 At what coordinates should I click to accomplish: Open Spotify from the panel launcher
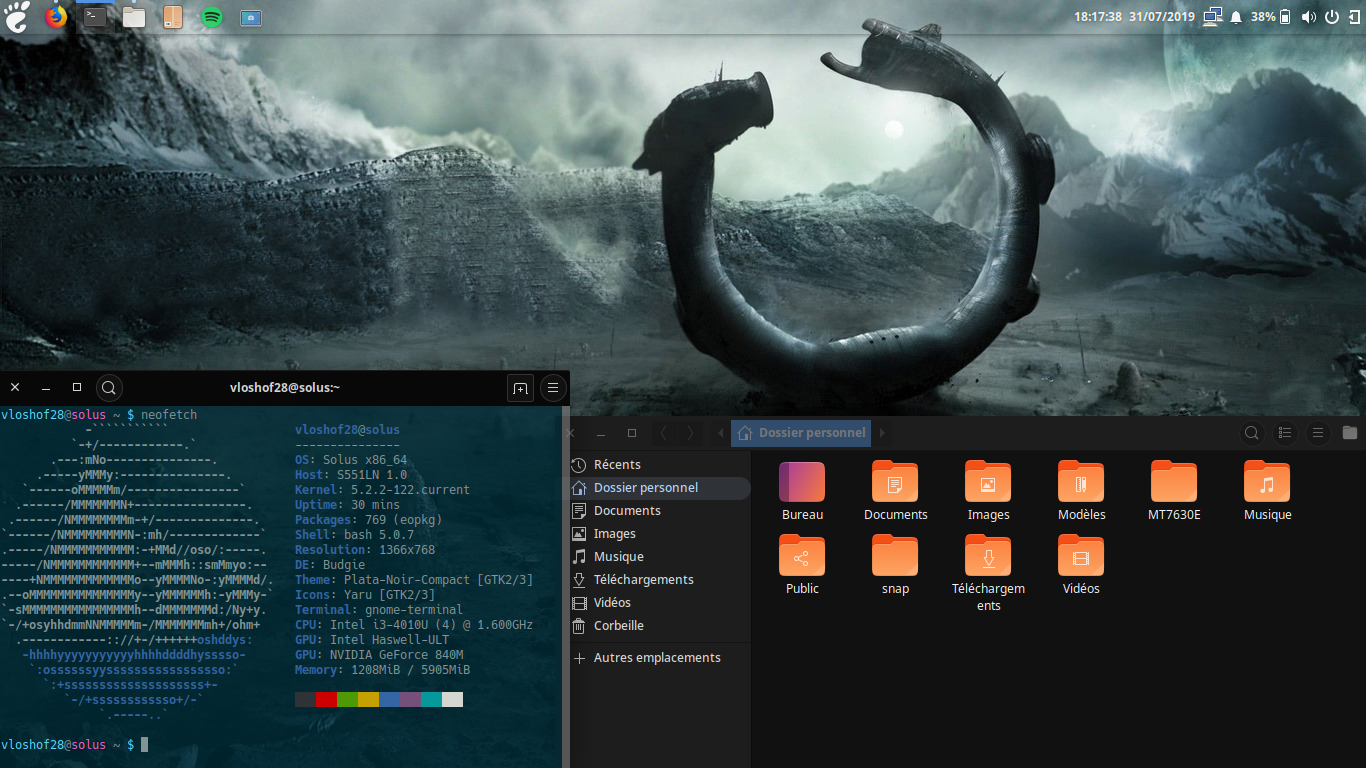click(211, 17)
